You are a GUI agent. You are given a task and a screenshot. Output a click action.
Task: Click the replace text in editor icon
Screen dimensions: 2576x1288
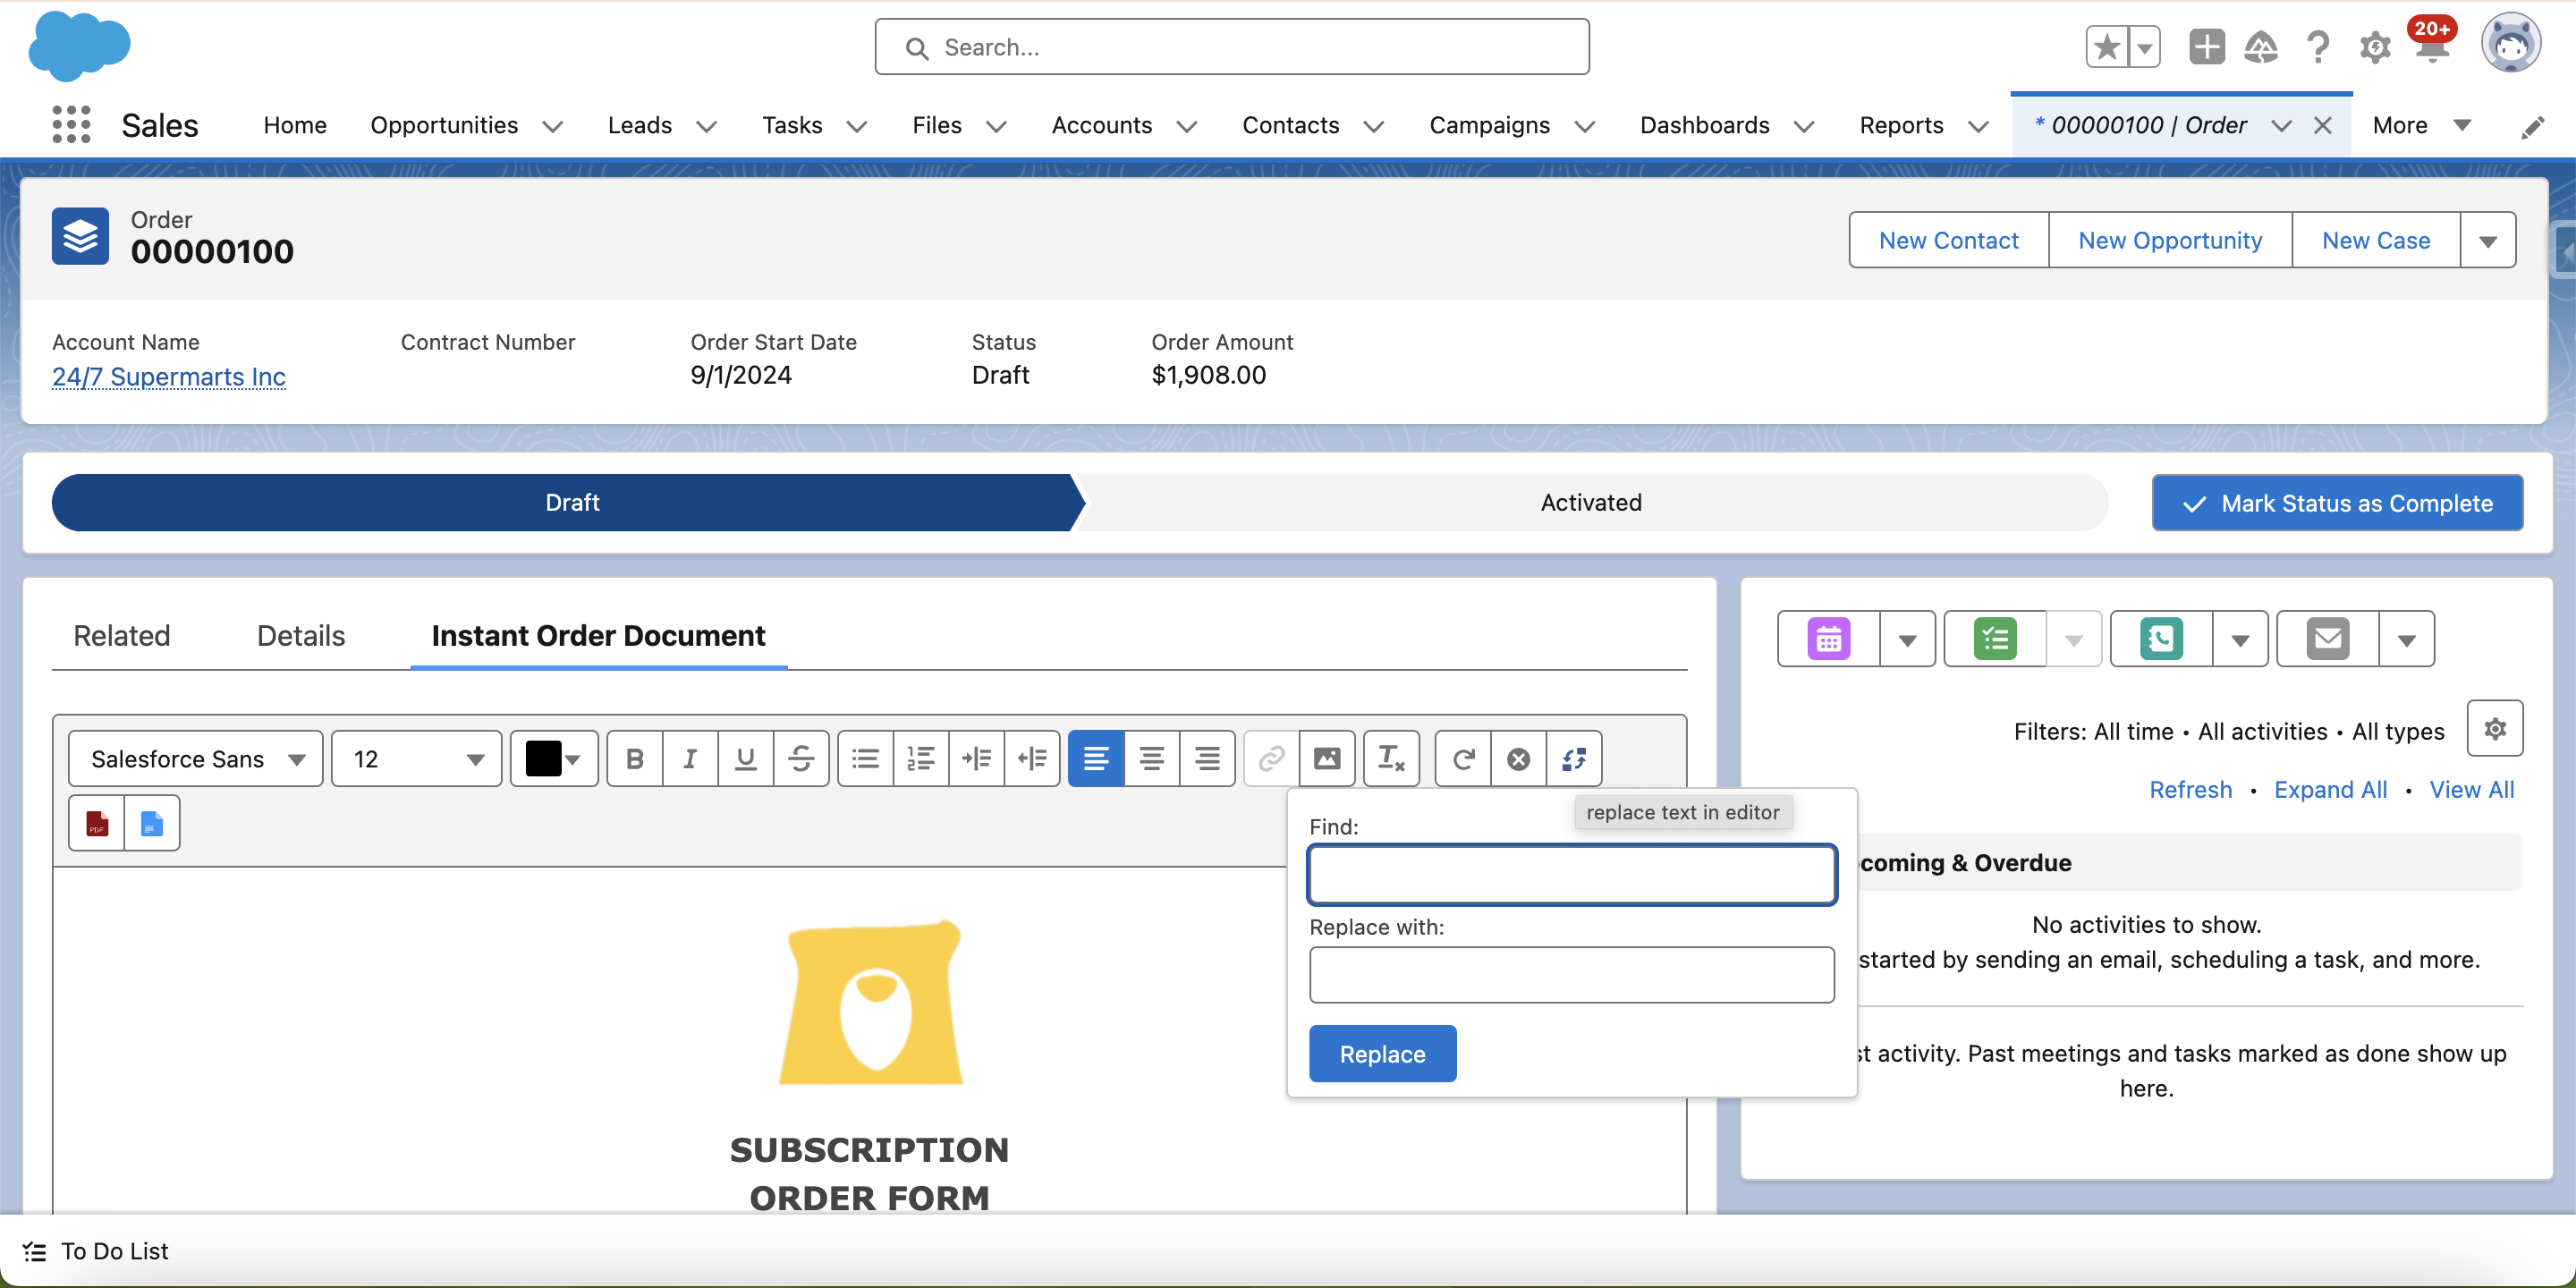click(1574, 759)
